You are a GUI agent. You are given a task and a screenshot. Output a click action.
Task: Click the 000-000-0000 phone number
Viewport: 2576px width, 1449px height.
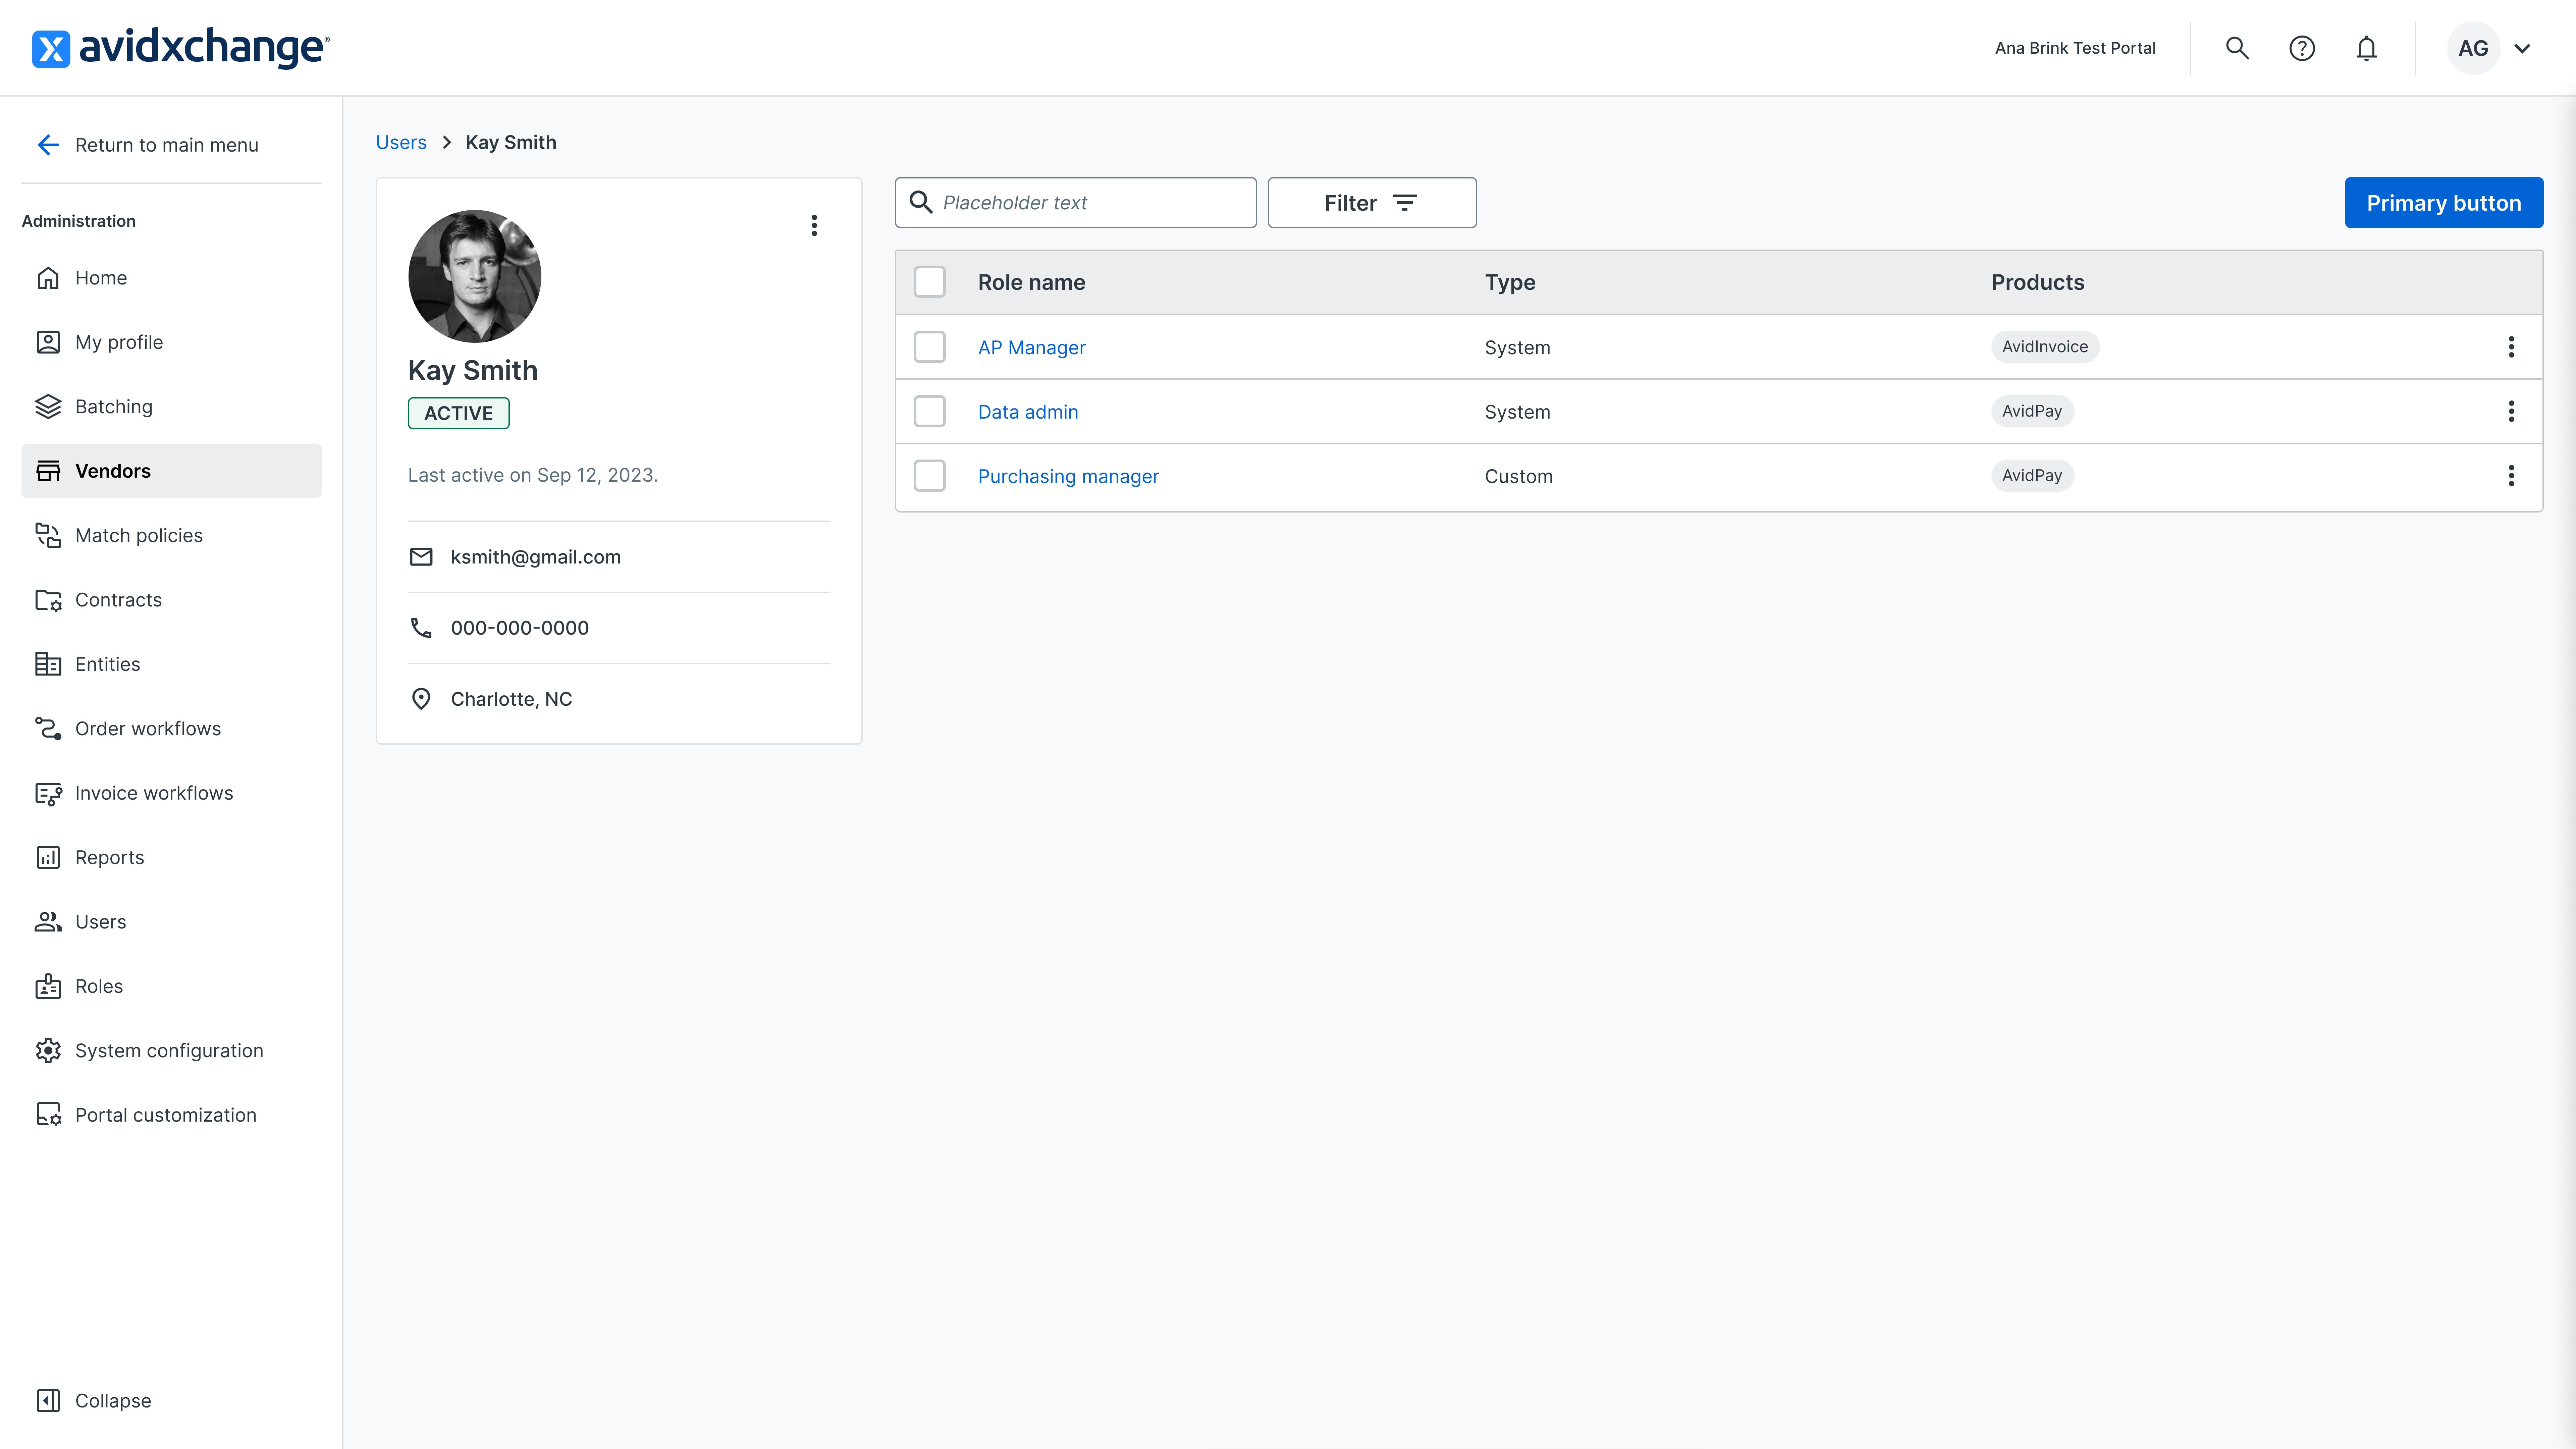click(520, 628)
